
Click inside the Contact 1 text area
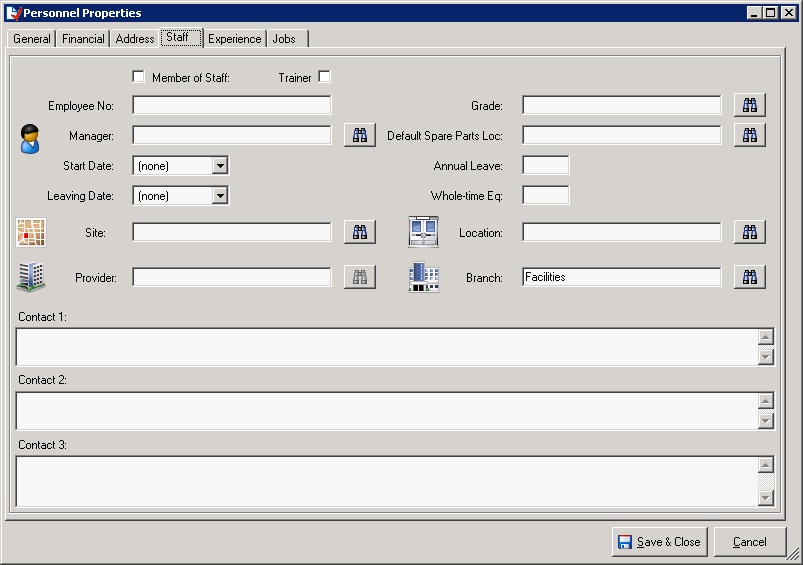[387, 347]
